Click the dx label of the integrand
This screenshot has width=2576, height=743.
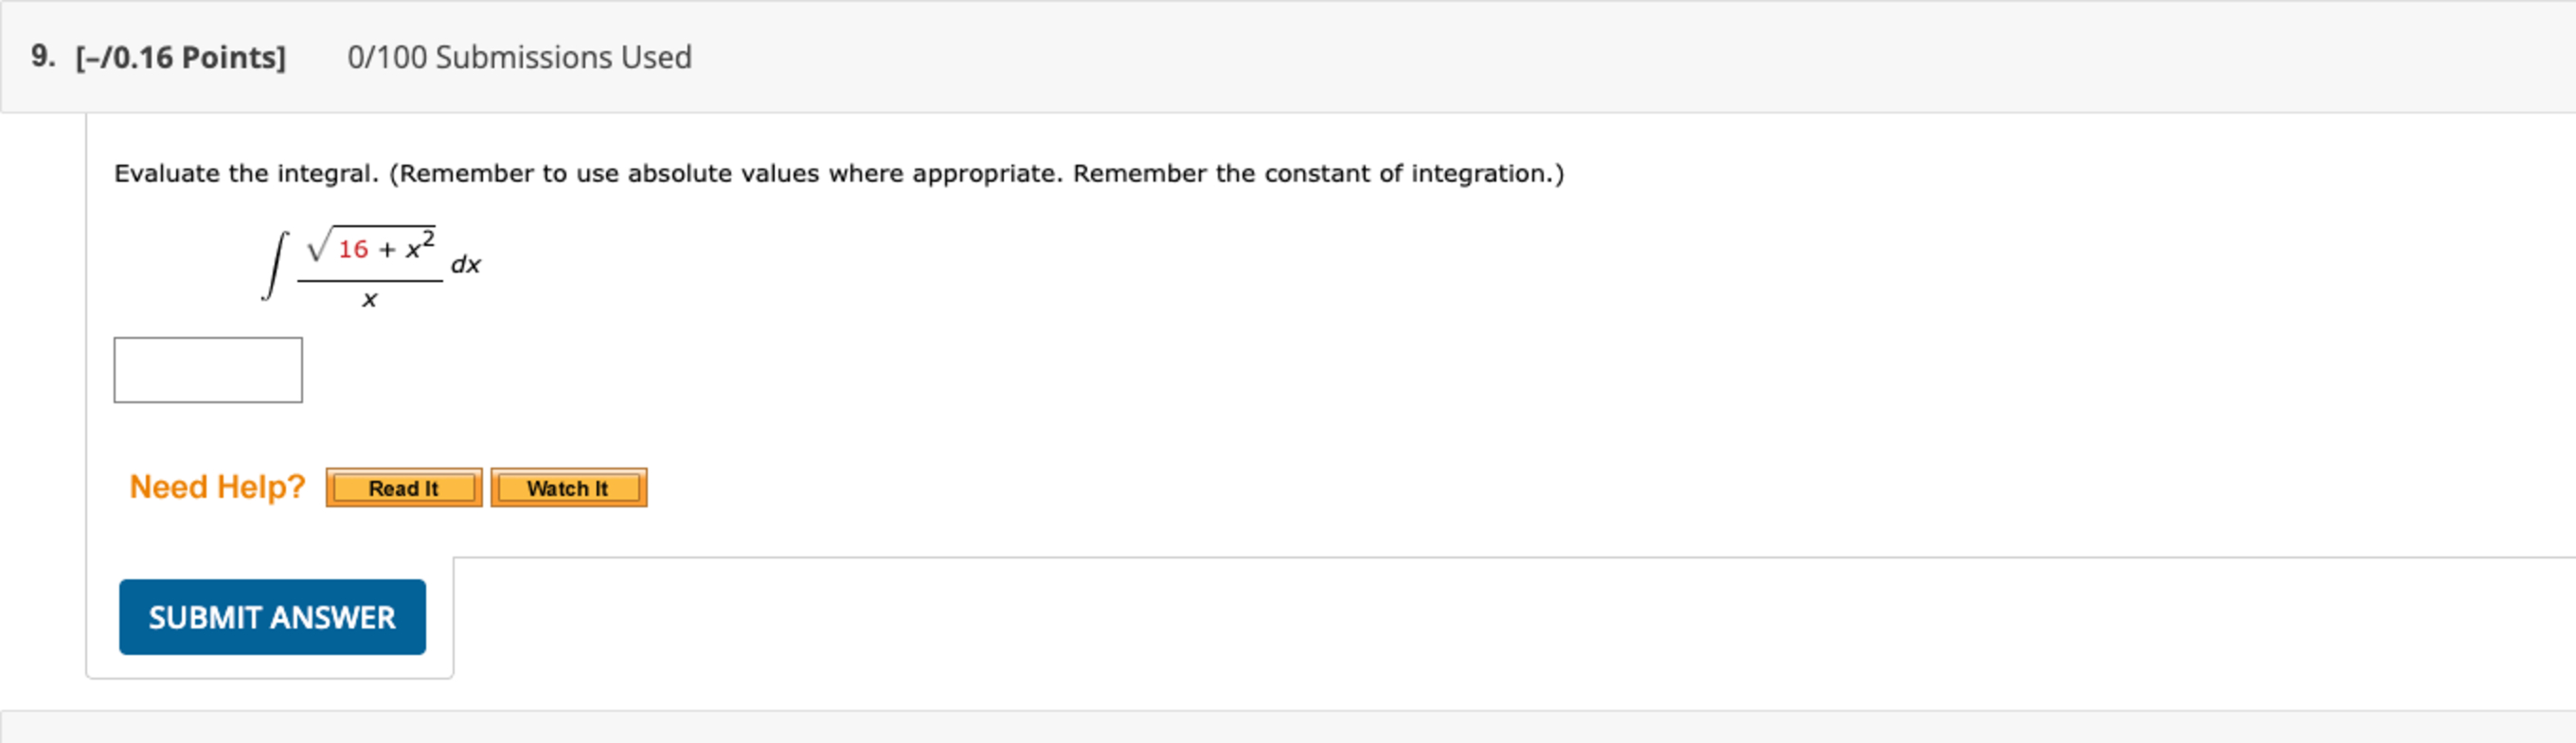[x=465, y=263]
